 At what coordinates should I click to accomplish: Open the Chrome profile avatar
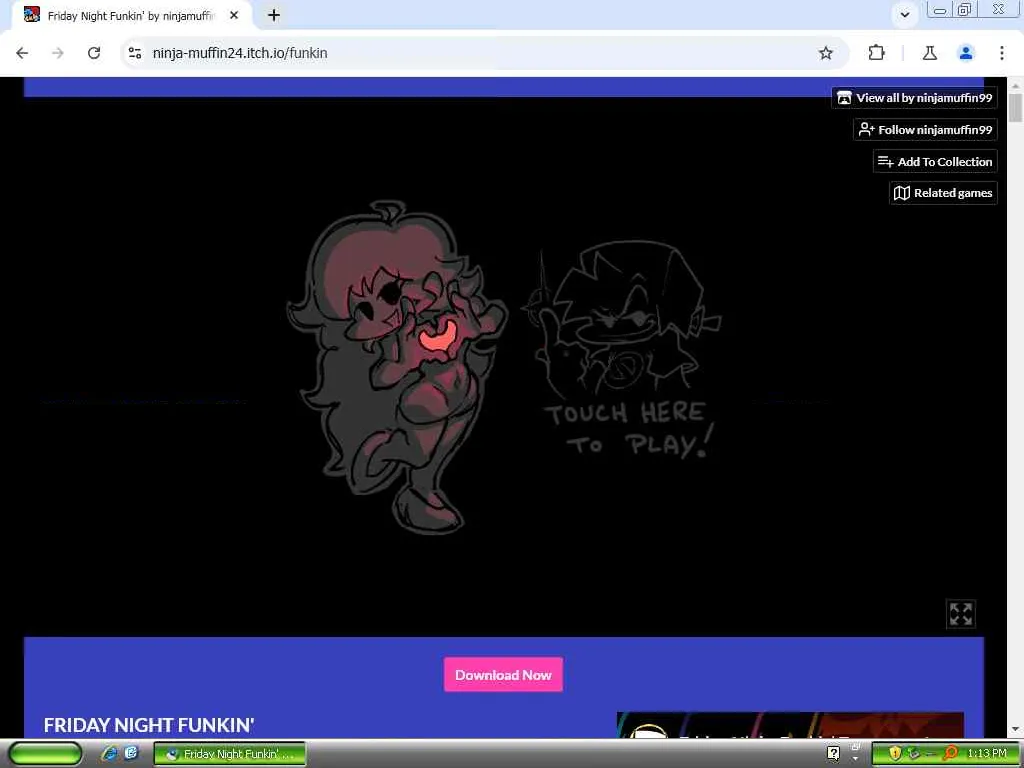click(966, 53)
